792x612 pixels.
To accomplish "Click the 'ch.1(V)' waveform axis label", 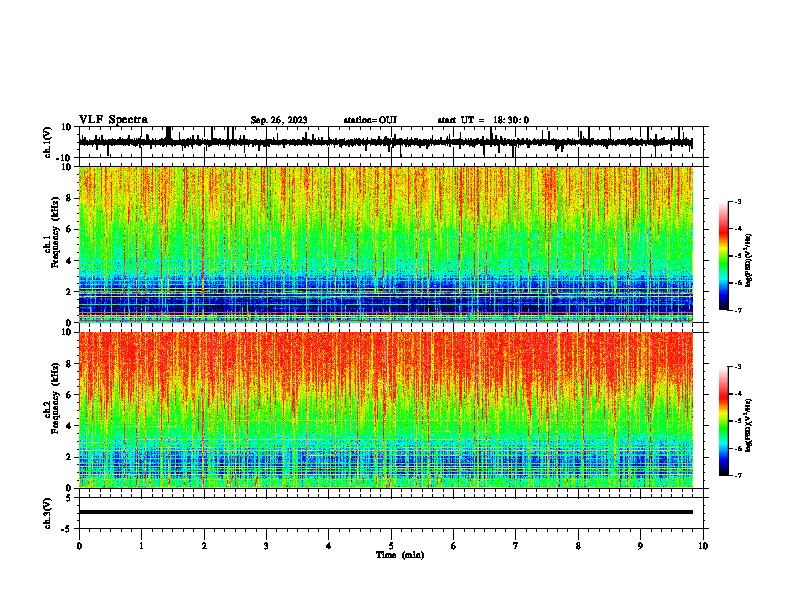I will point(48,142).
